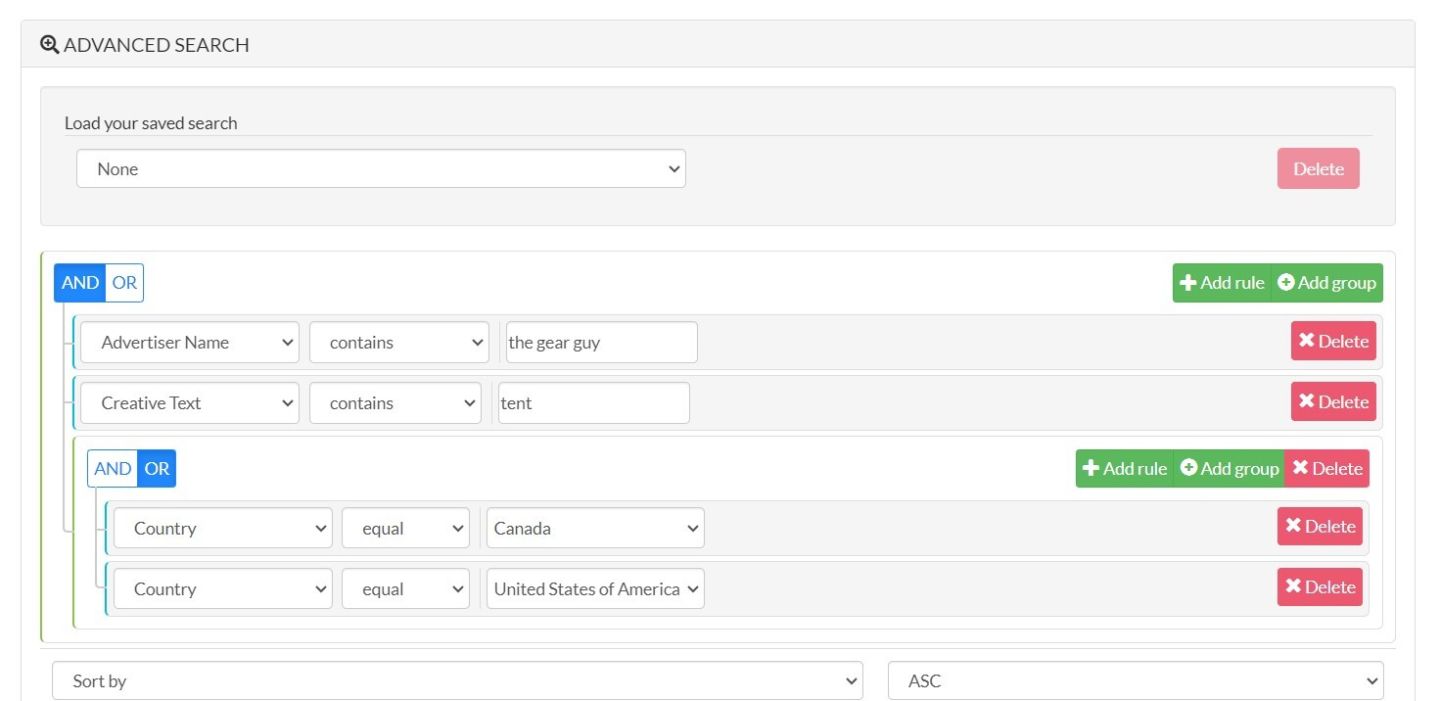The height and width of the screenshot is (701, 1440).
Task: Delete the Creative Text rule
Action: (1333, 402)
